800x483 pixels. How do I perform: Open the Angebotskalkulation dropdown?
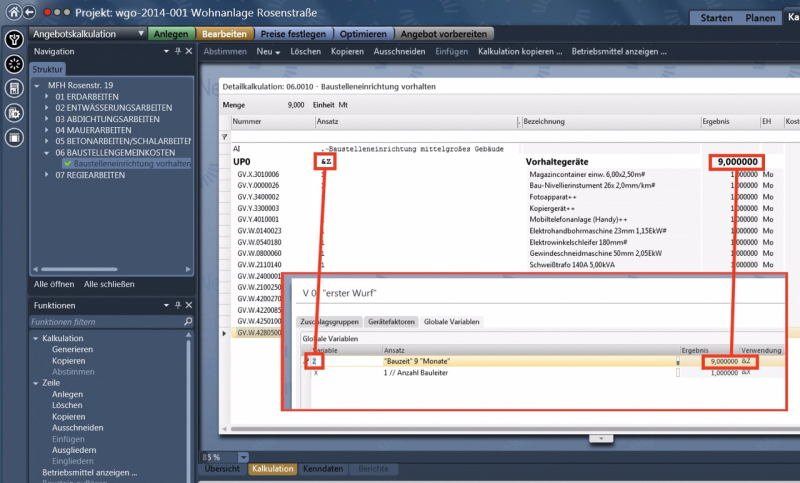[141, 34]
